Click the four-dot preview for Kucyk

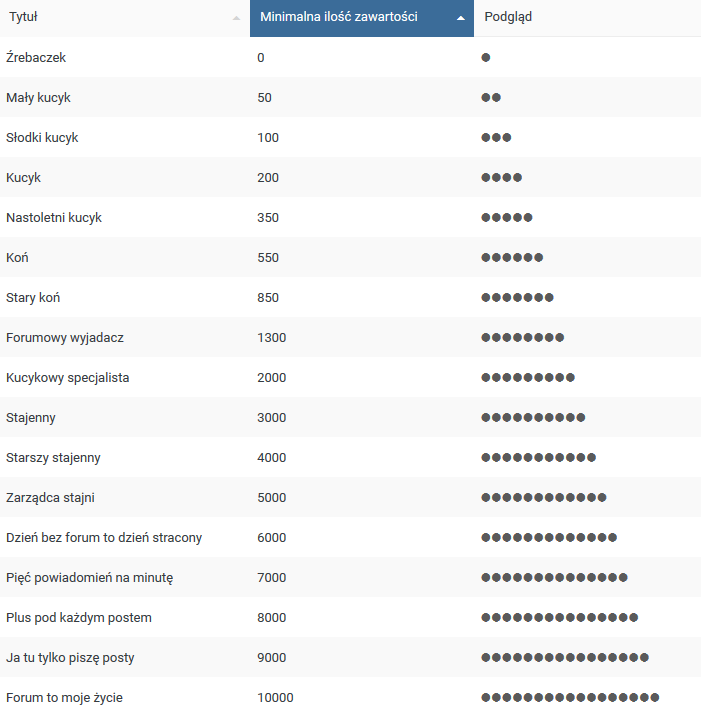501,178
